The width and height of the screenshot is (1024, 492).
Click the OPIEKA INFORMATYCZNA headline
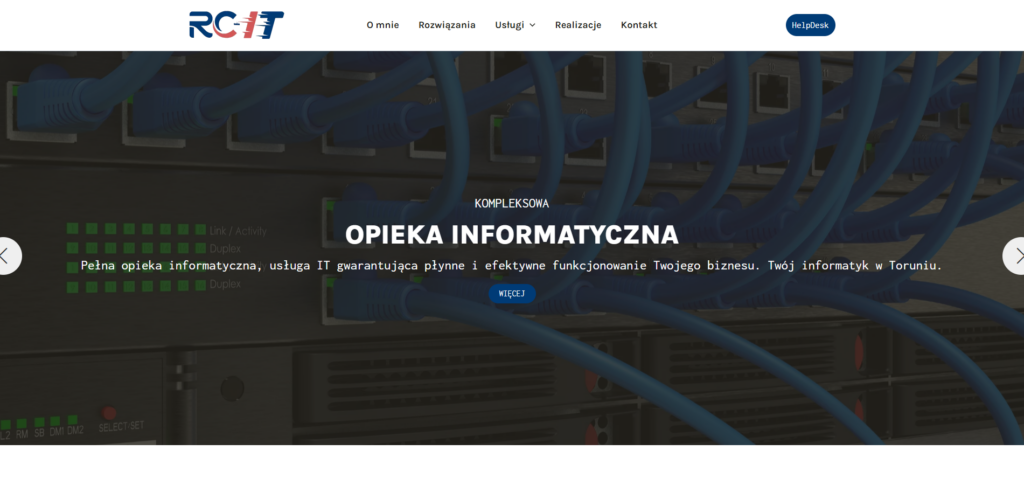[x=511, y=235]
